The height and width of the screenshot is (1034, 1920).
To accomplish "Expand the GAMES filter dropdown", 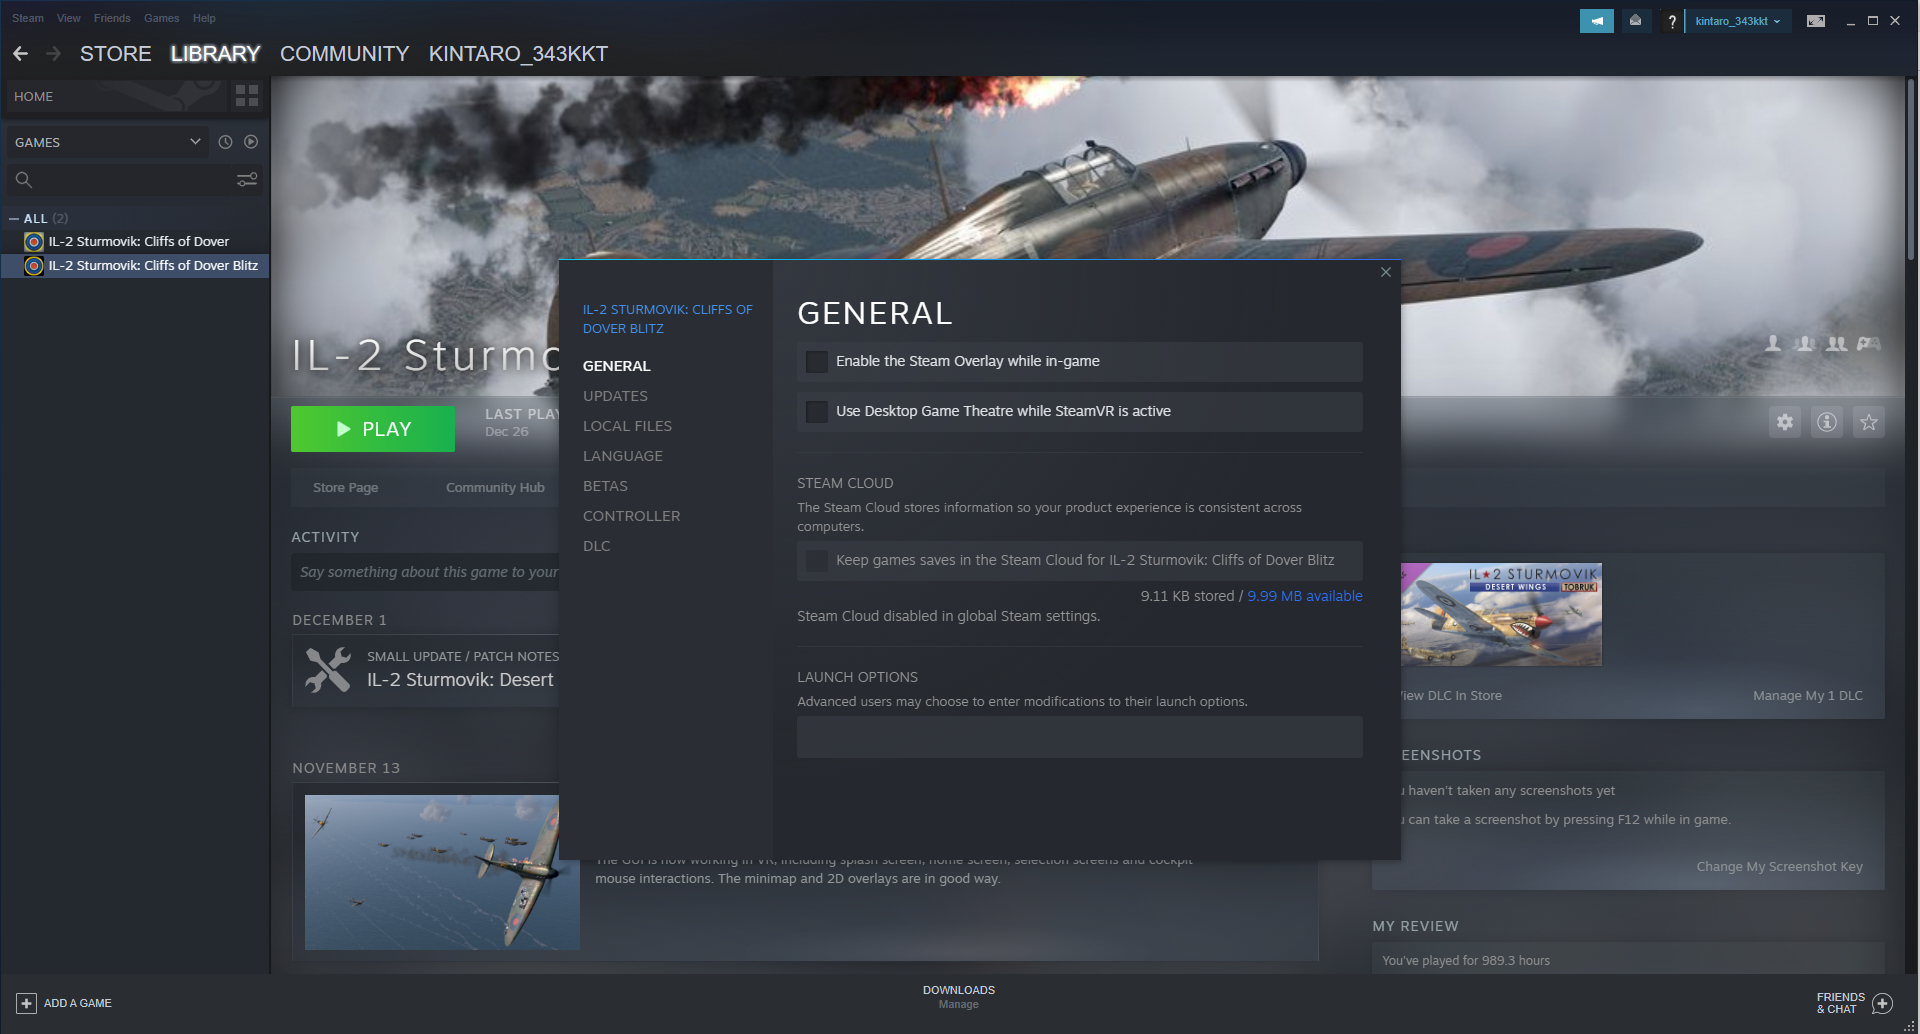I will [106, 142].
